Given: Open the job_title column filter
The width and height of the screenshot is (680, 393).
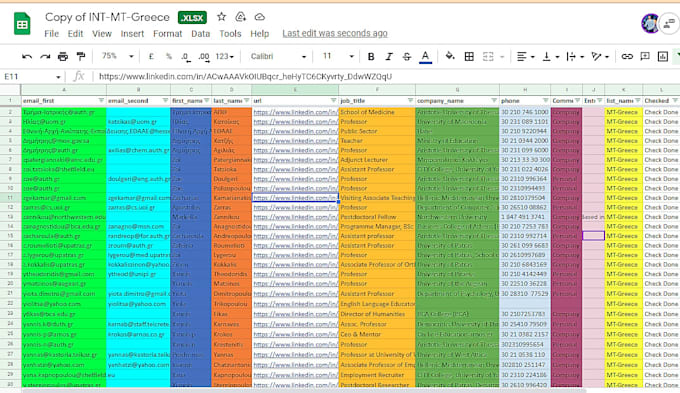Looking at the screenshot, I should point(410,101).
